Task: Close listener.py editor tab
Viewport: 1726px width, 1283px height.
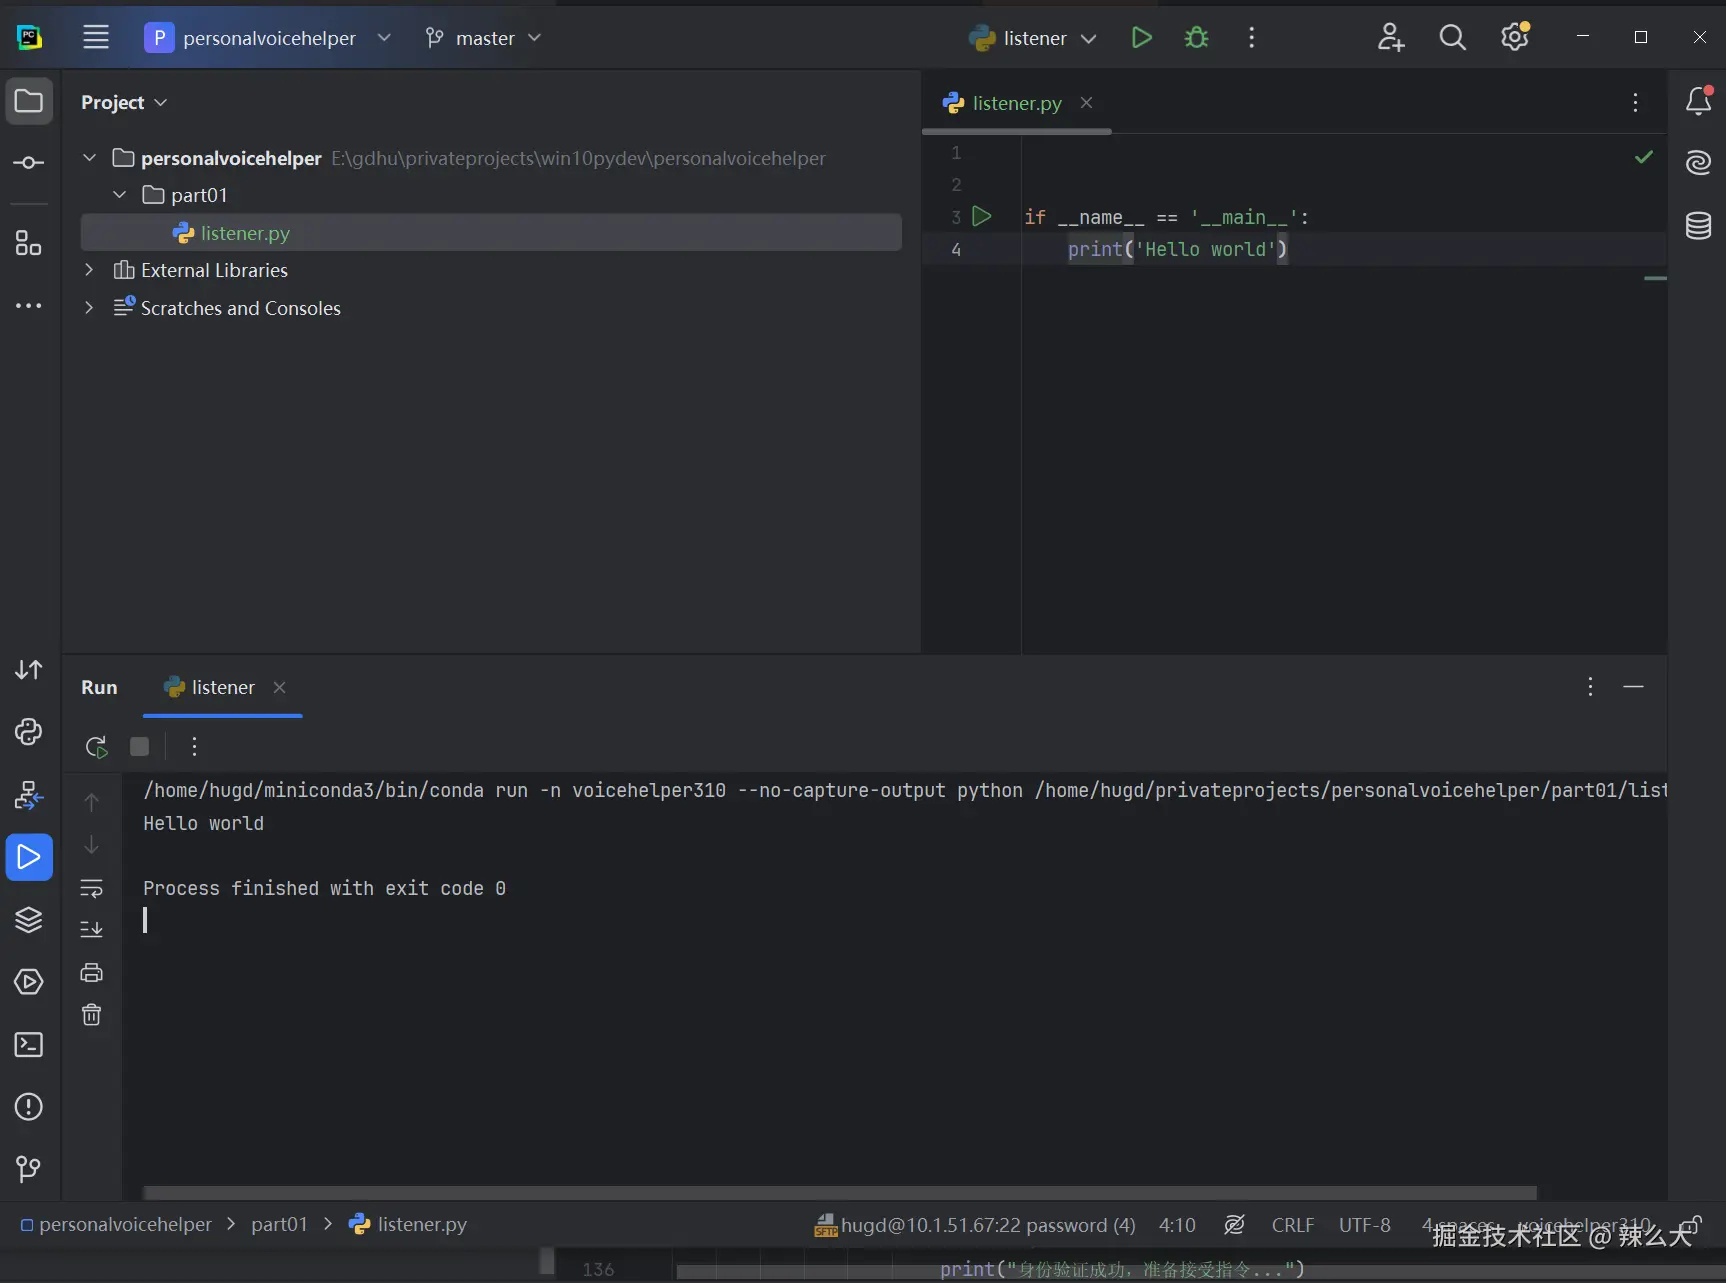Action: pyautogui.click(x=1086, y=103)
